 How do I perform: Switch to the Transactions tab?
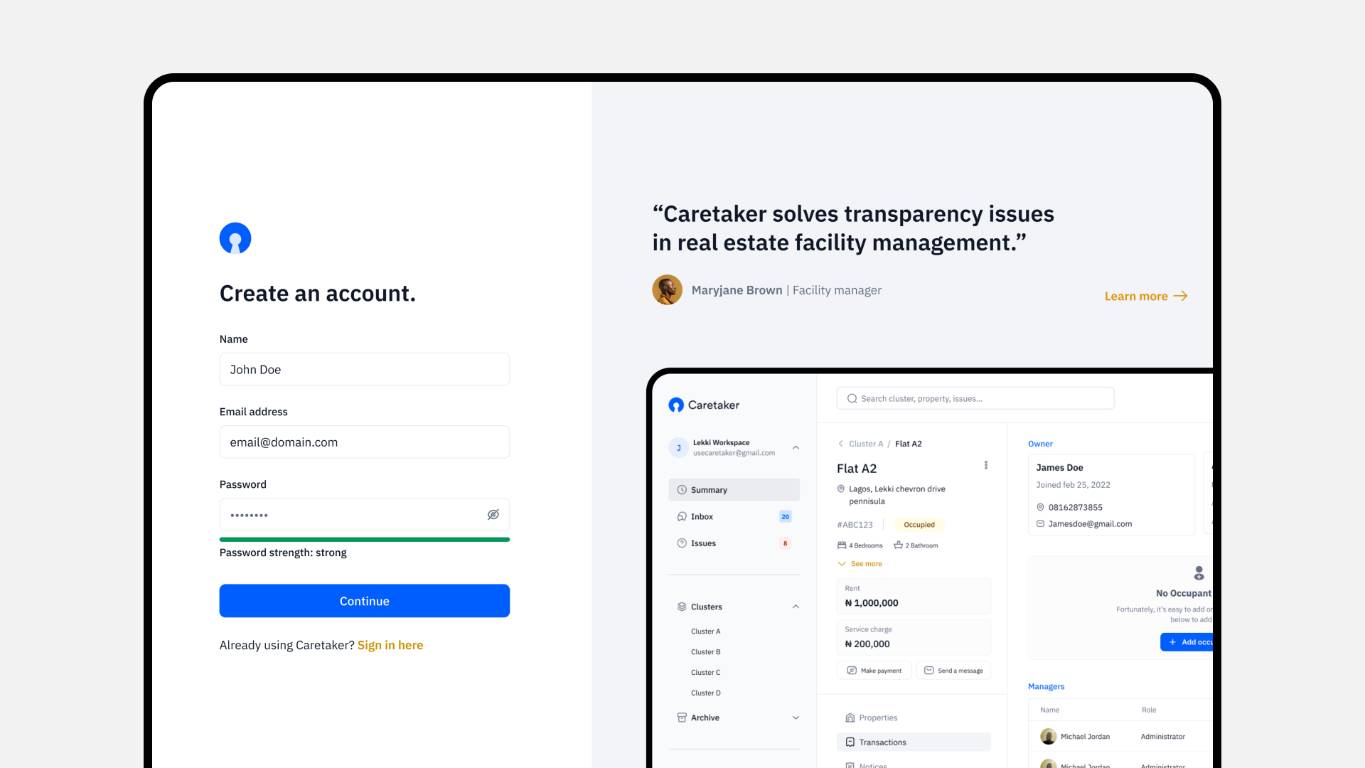(914, 742)
